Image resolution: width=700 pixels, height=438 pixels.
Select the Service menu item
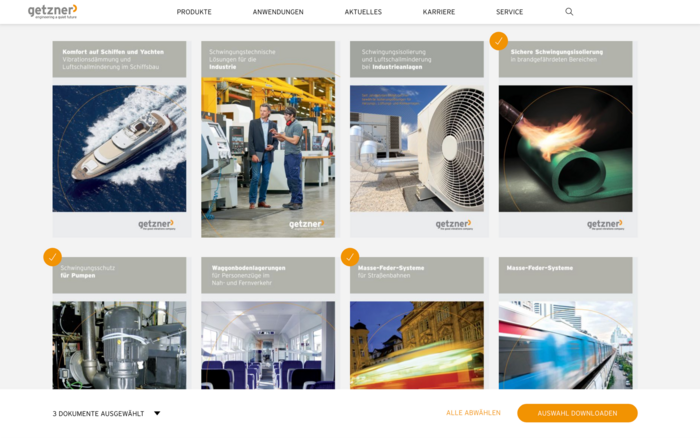click(x=509, y=12)
